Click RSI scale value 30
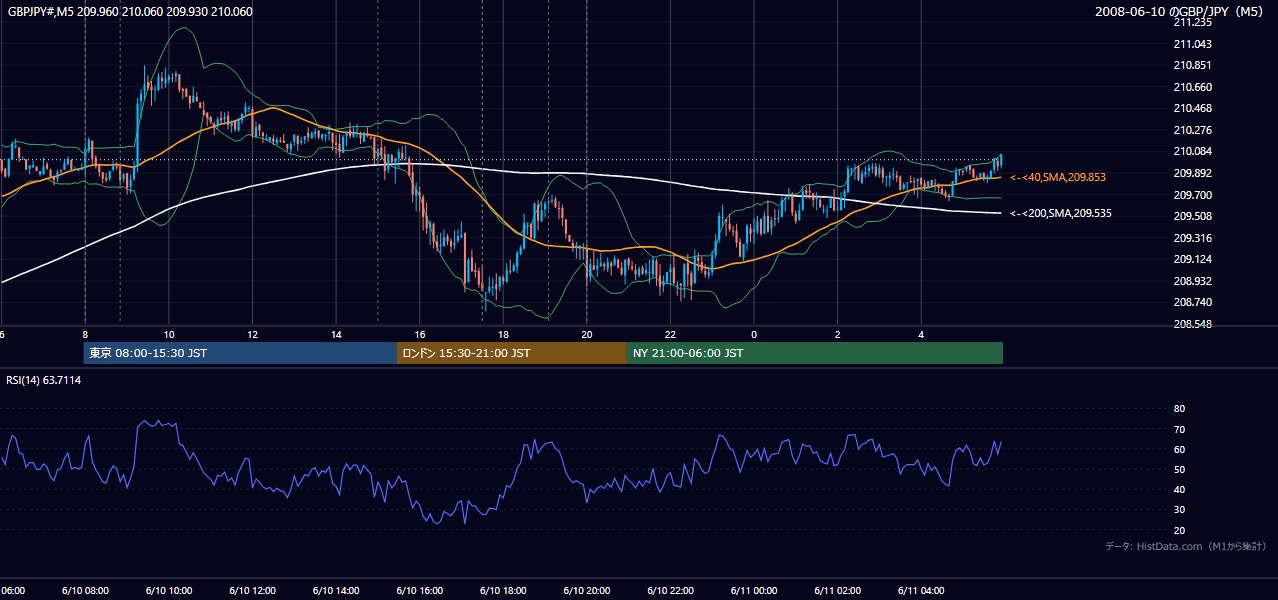This screenshot has width=1278, height=600. pyautogui.click(x=1179, y=510)
